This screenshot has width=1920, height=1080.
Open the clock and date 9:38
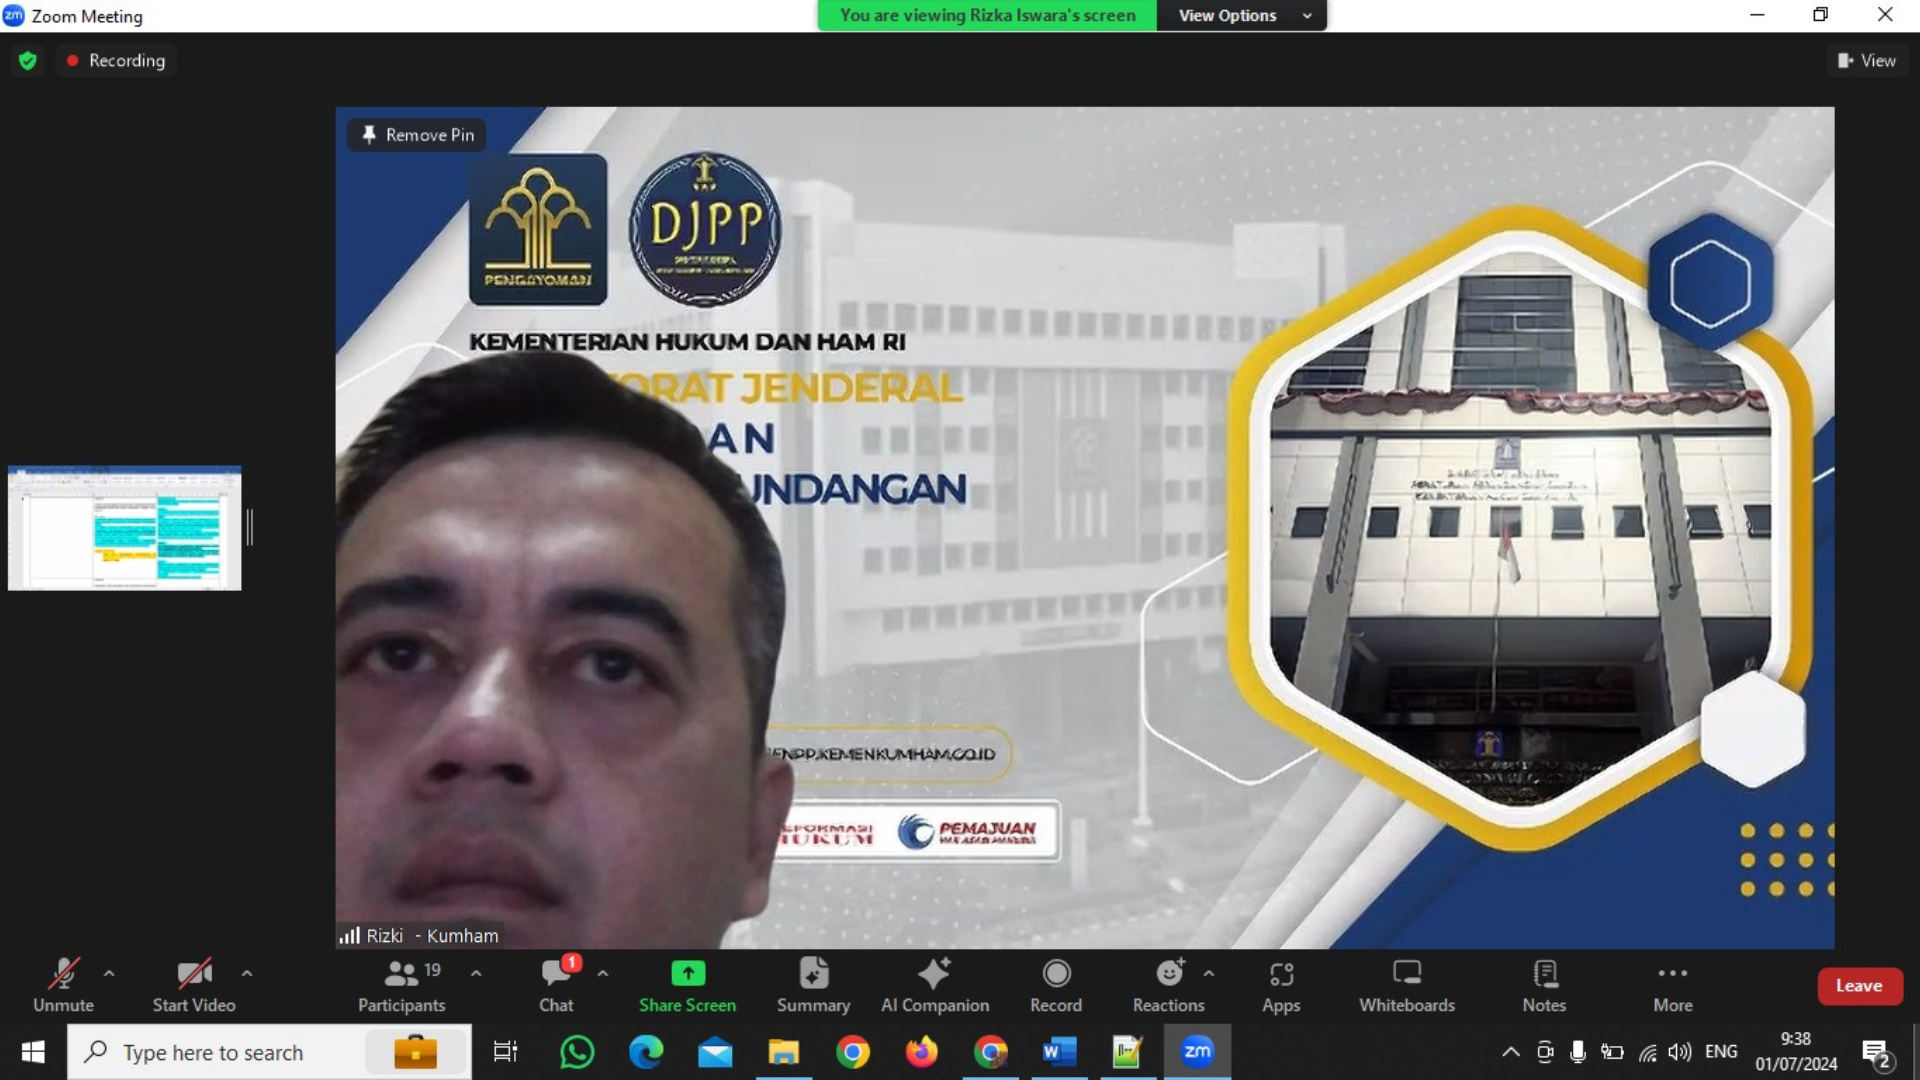[x=1796, y=1052]
